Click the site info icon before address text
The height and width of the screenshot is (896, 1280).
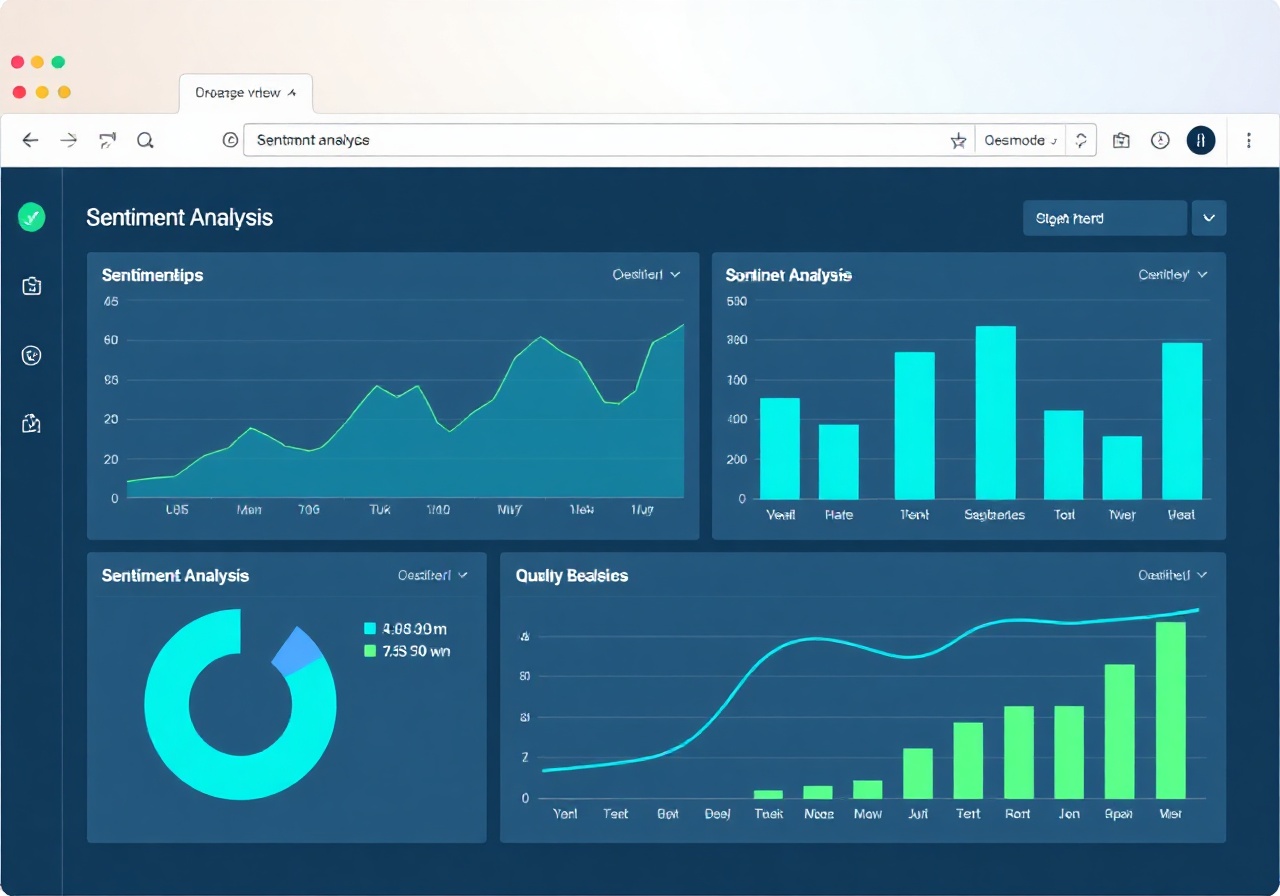coord(230,141)
